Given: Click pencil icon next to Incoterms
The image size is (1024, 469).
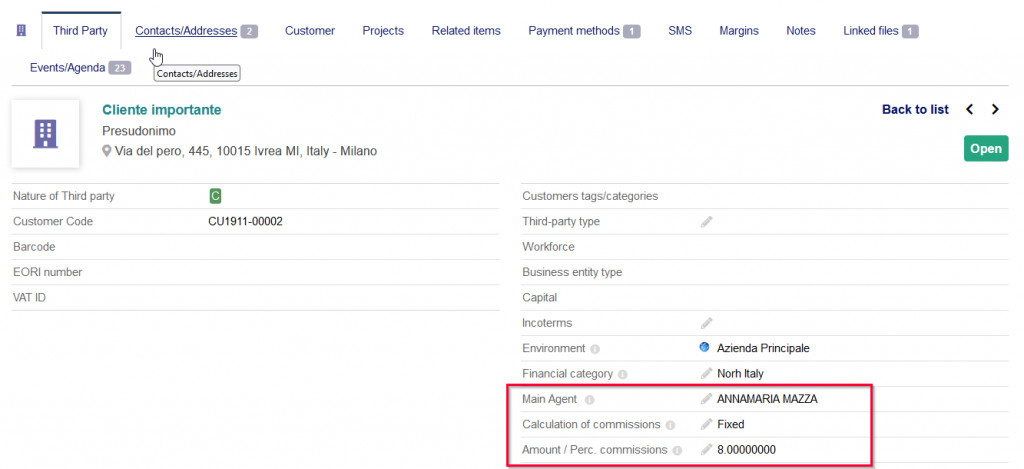Looking at the screenshot, I should tap(706, 323).
